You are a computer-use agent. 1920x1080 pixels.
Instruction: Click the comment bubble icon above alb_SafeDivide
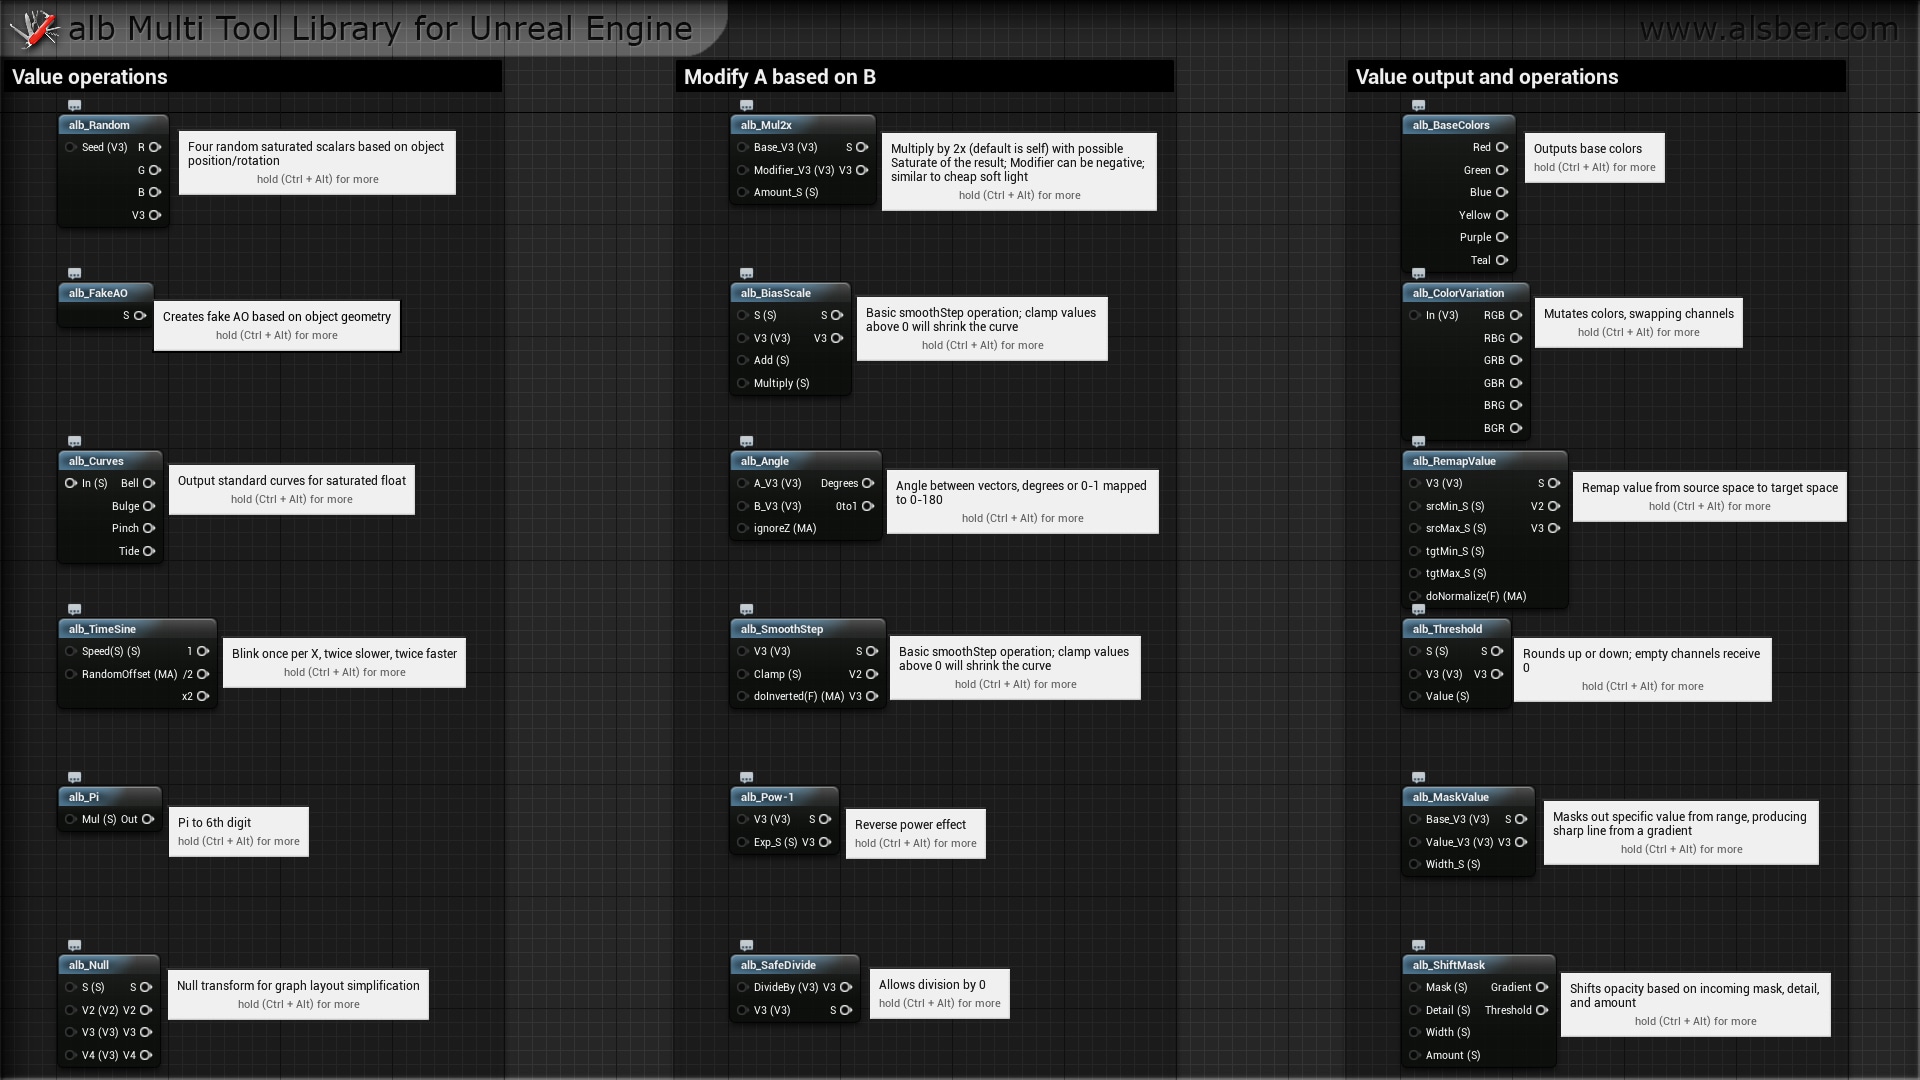click(747, 945)
